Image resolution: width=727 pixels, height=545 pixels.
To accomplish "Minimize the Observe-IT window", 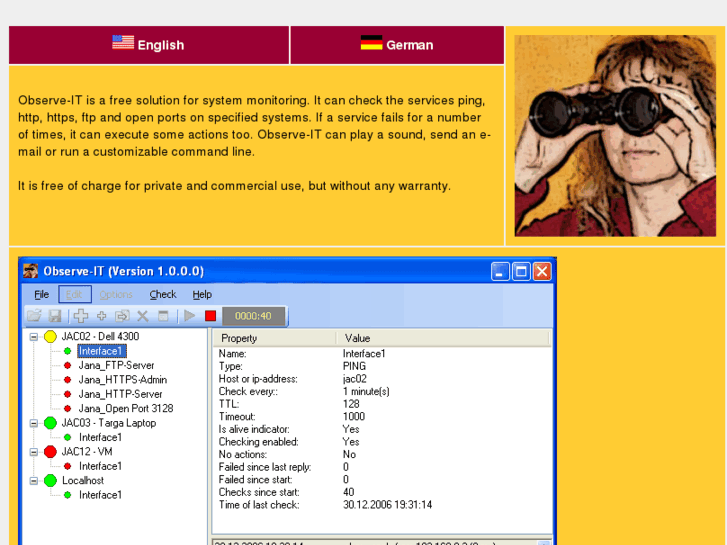I will click(x=500, y=271).
